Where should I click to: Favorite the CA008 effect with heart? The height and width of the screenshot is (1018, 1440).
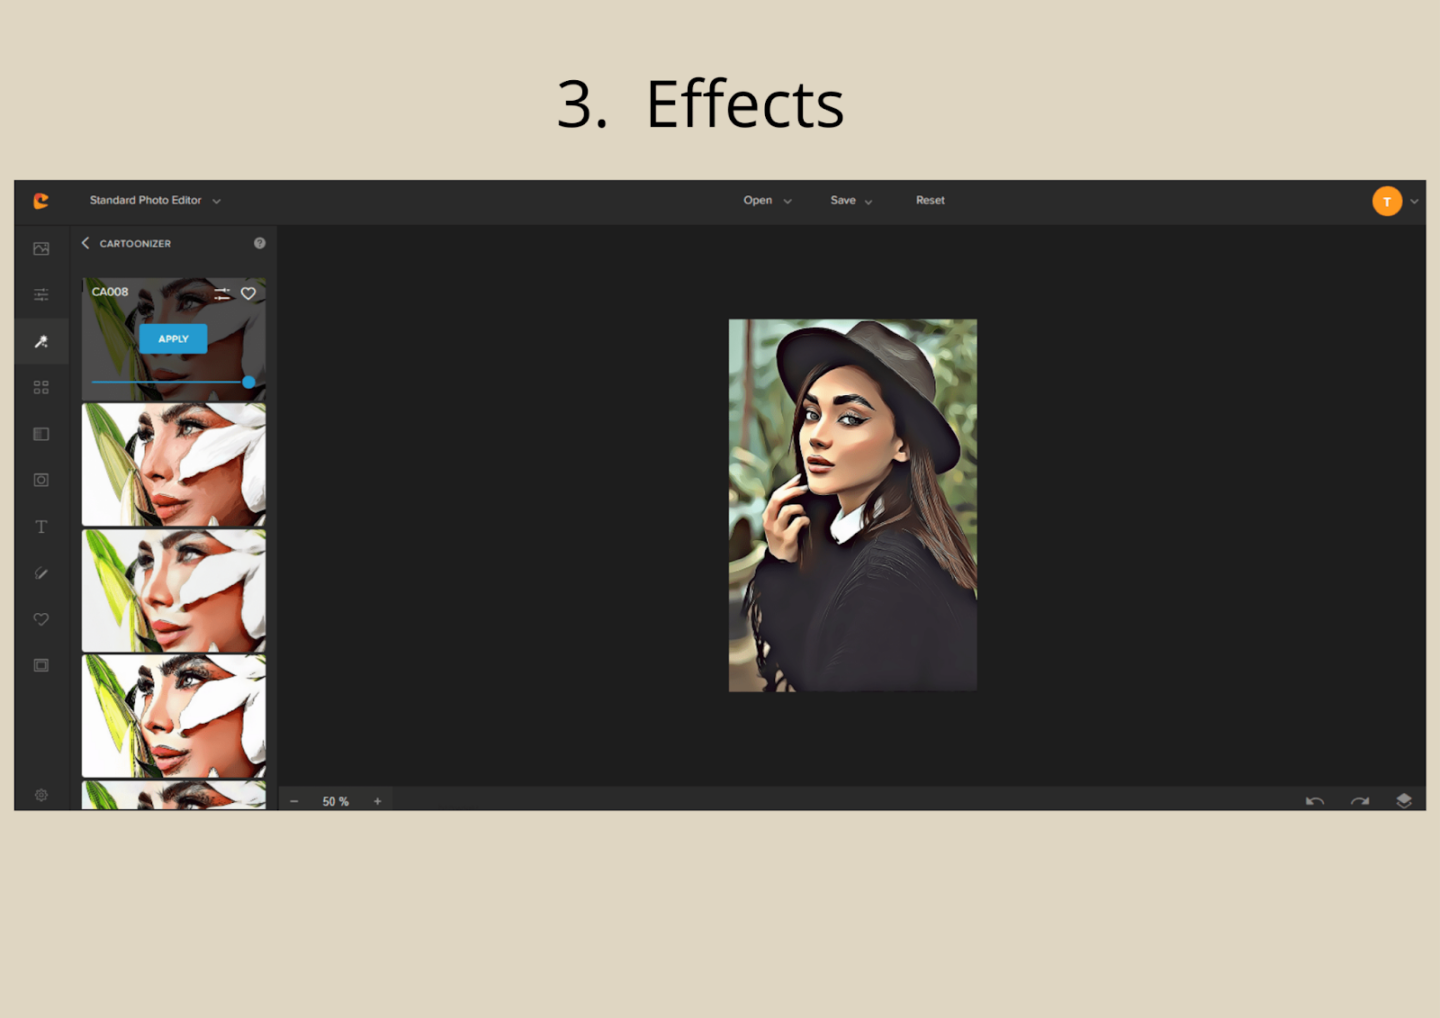pyautogui.click(x=248, y=293)
